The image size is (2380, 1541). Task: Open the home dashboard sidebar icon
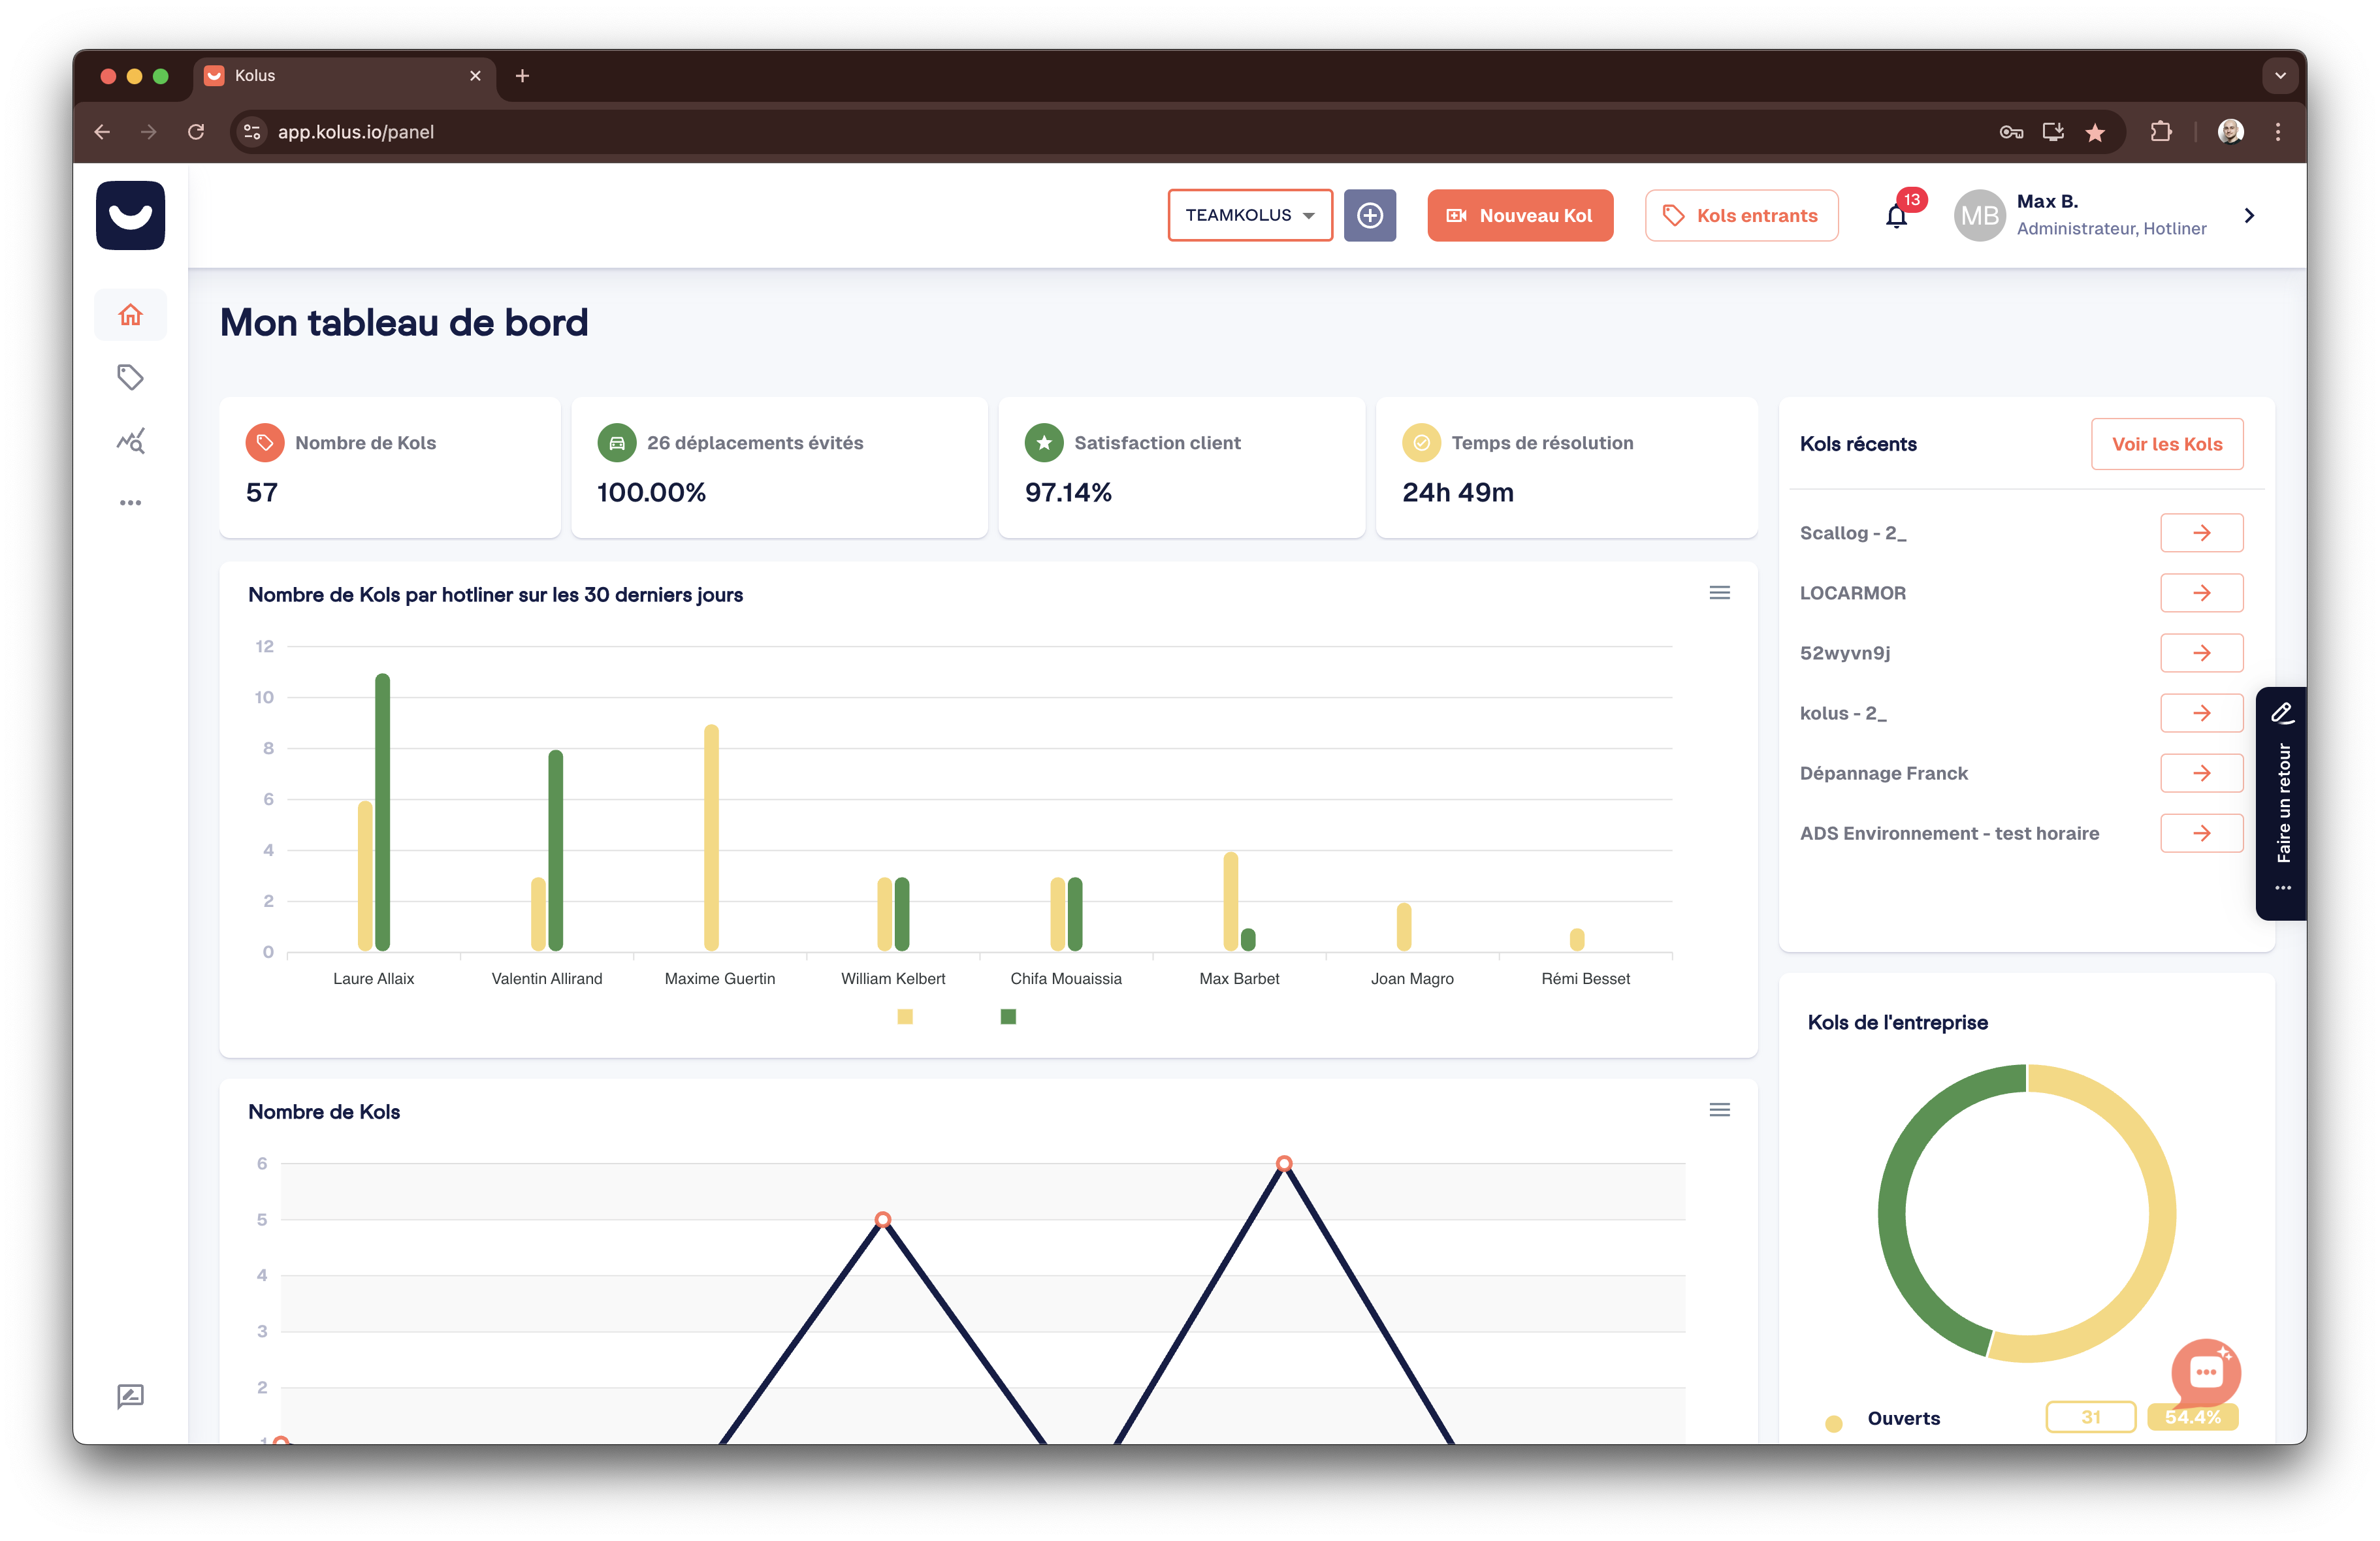130,315
